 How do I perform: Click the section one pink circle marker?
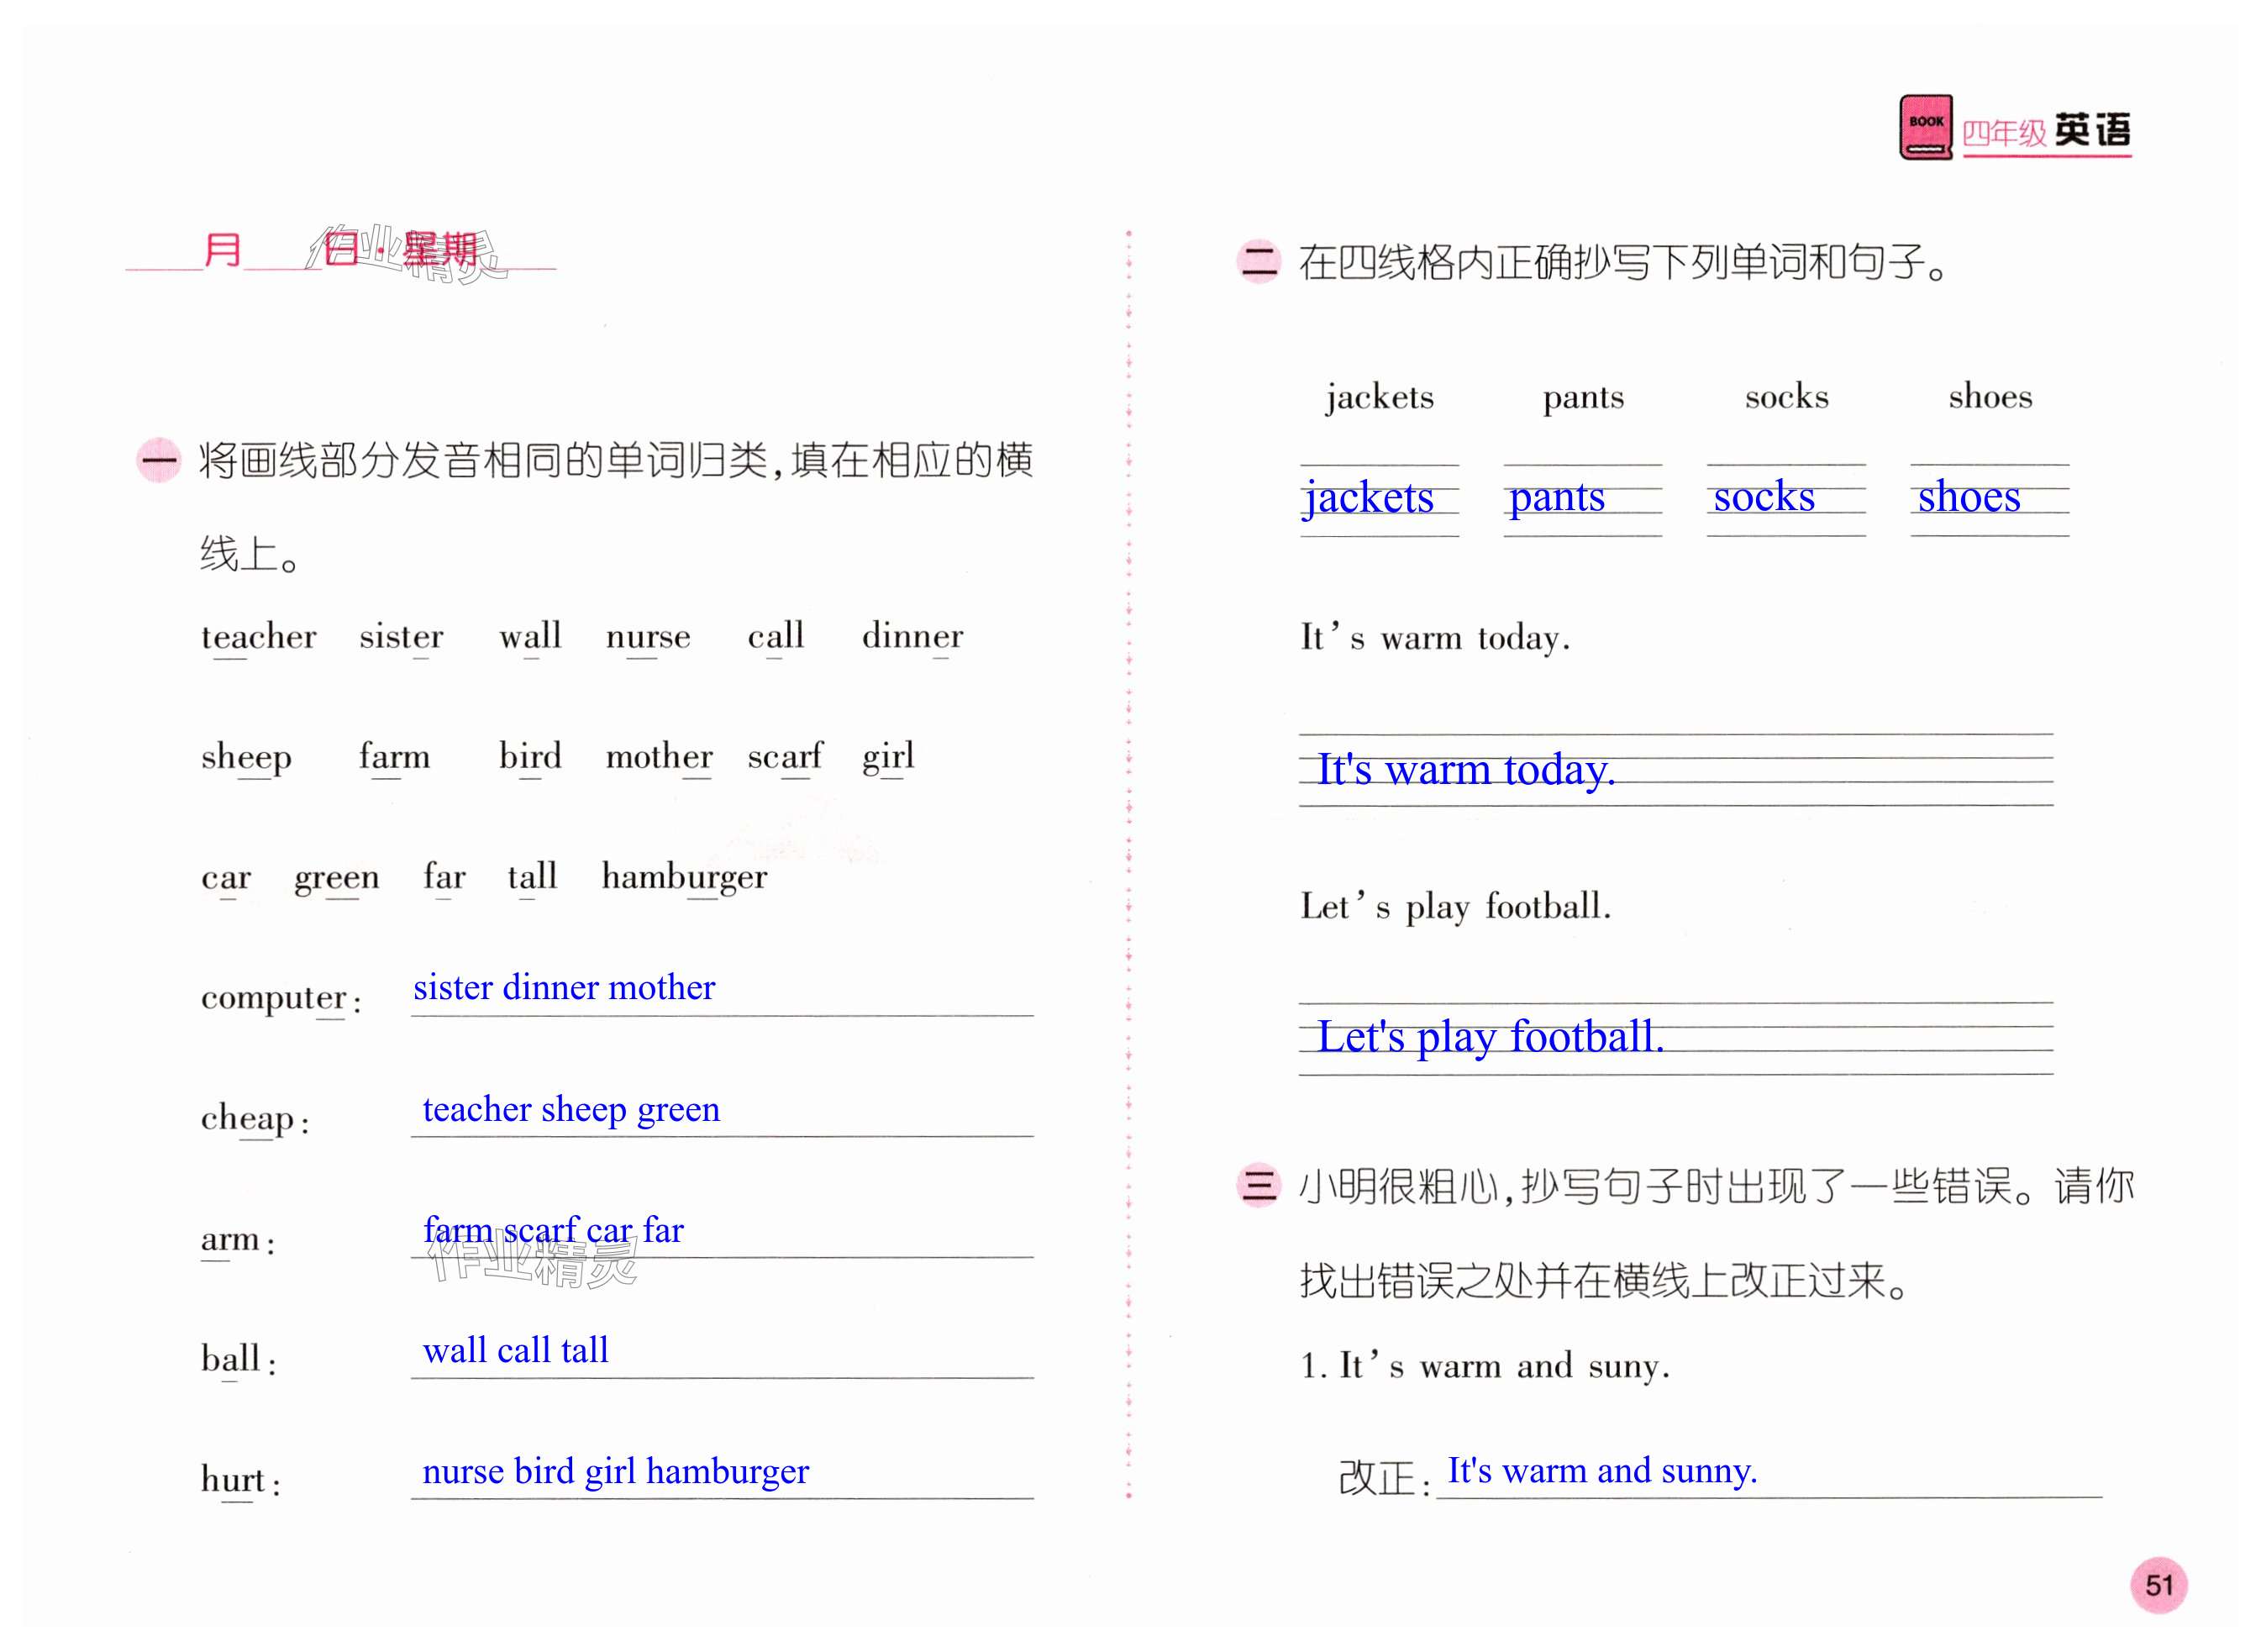point(158,460)
